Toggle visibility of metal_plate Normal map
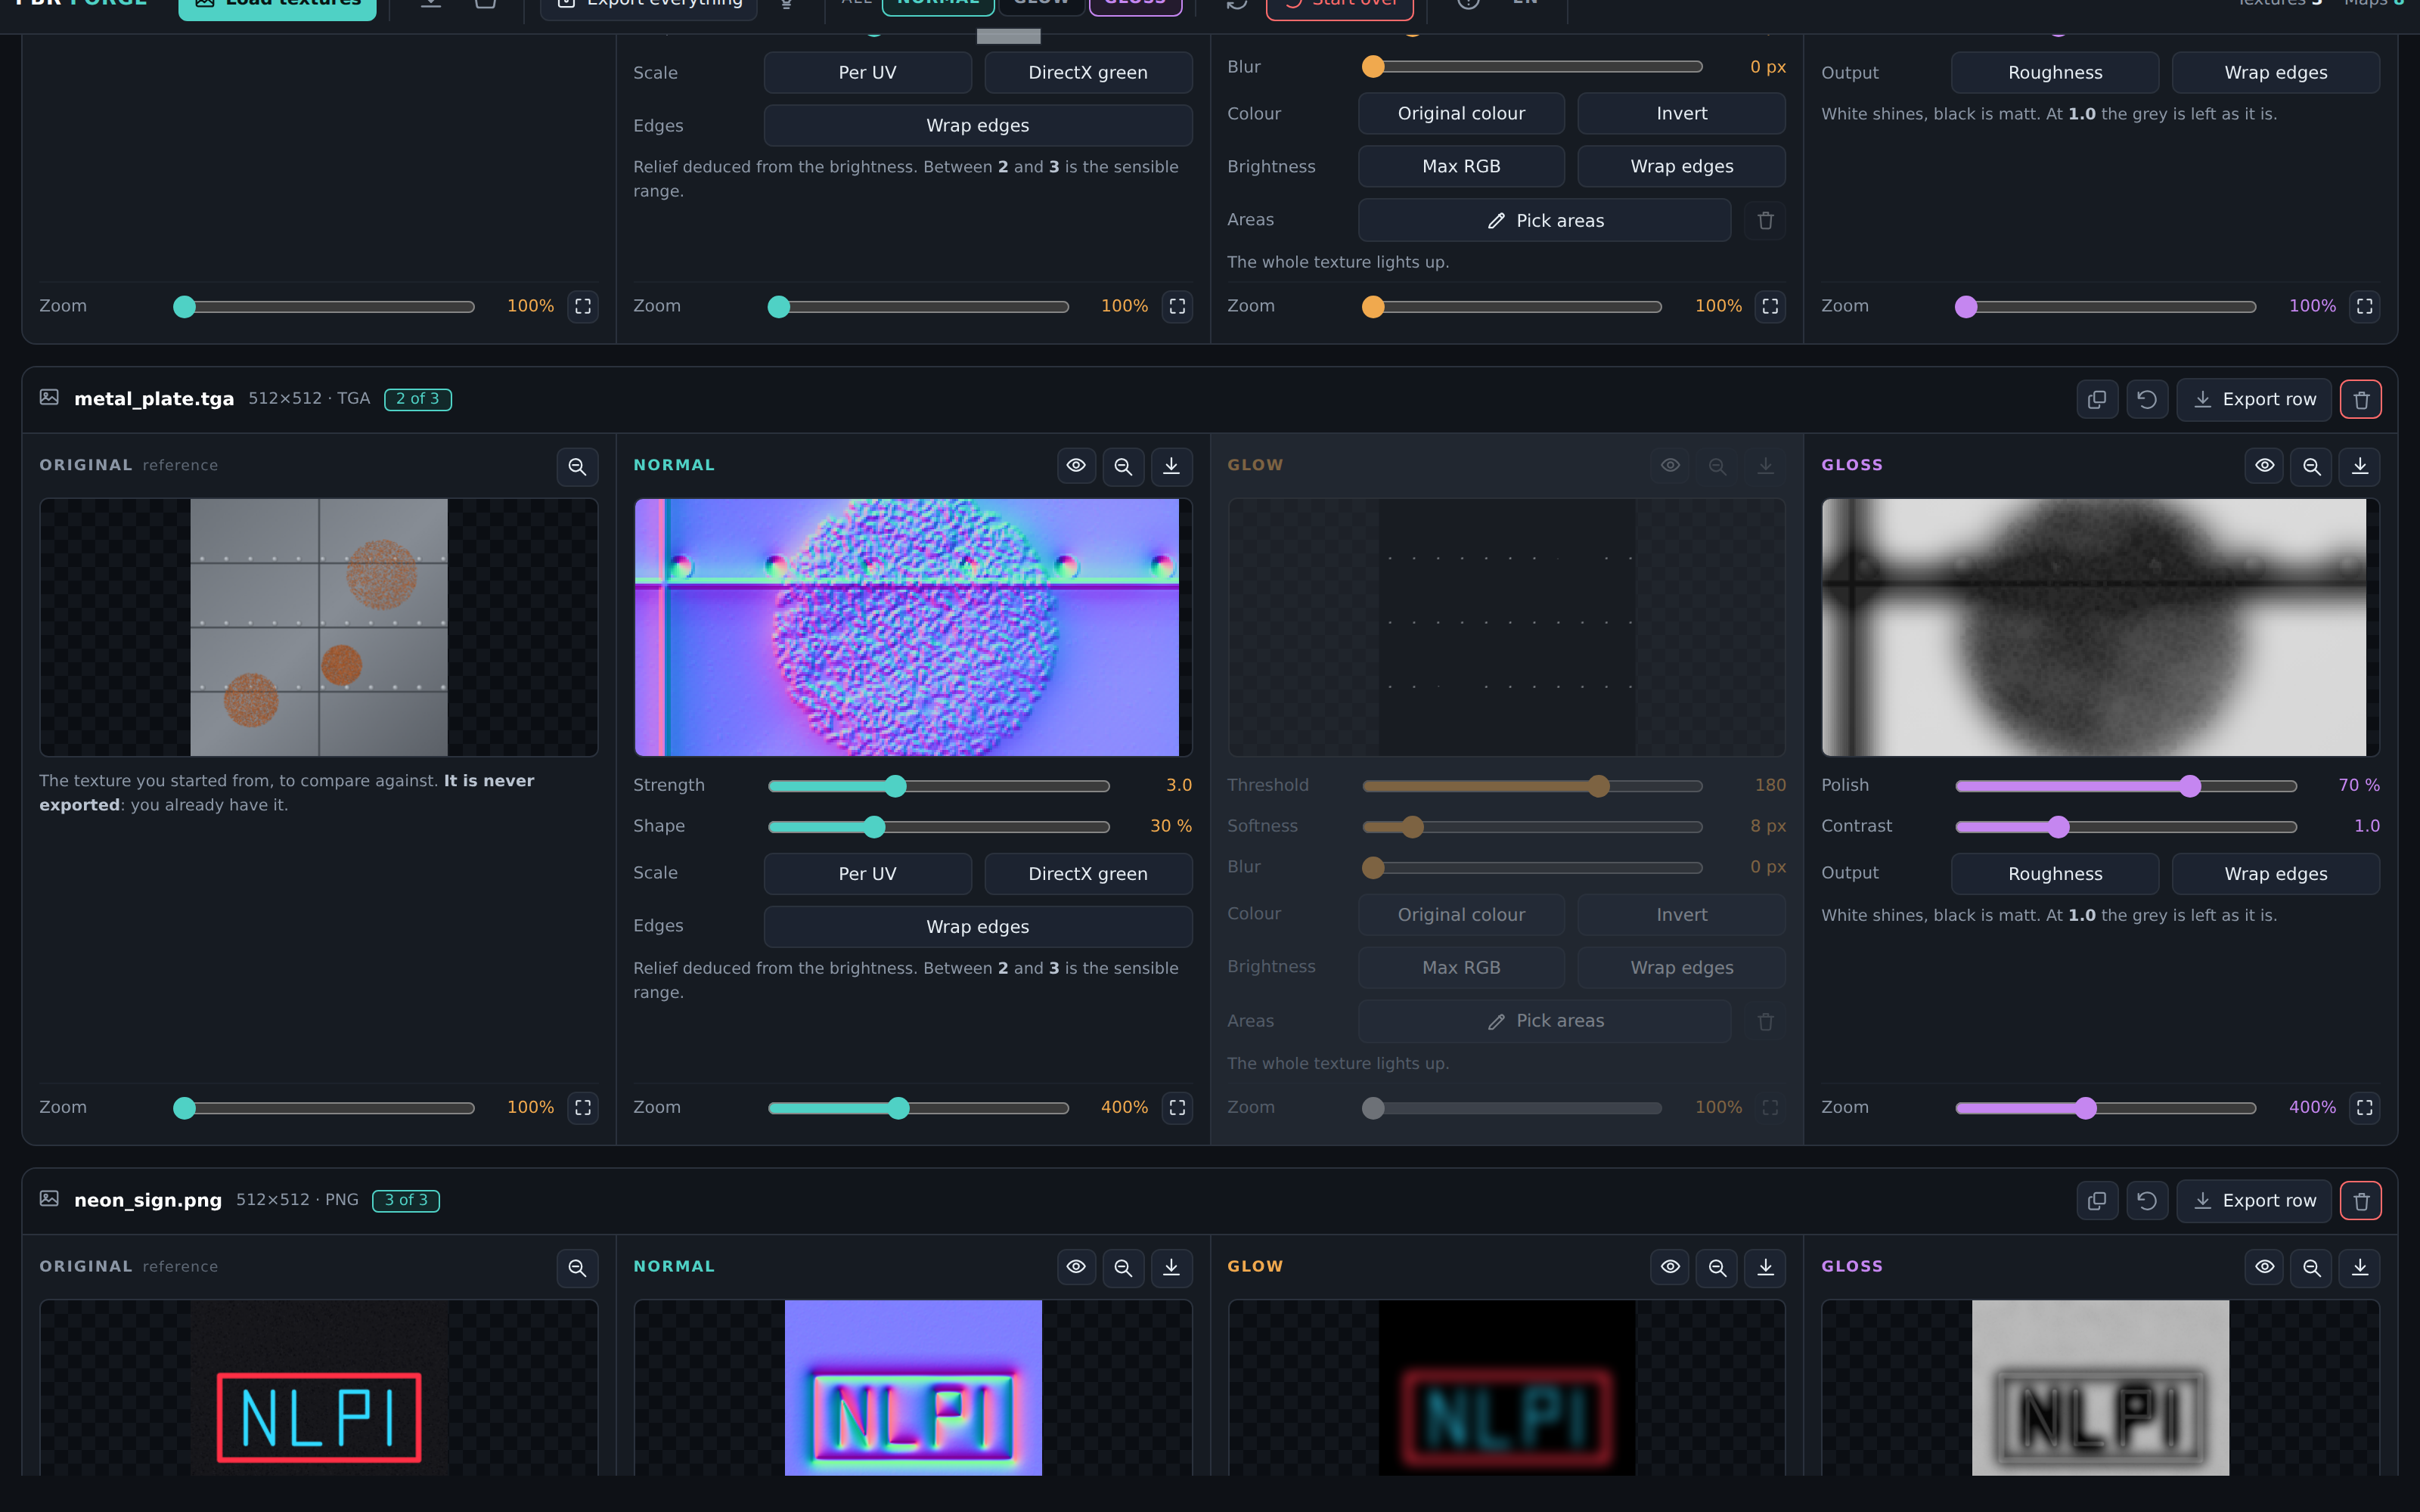 (x=1076, y=466)
